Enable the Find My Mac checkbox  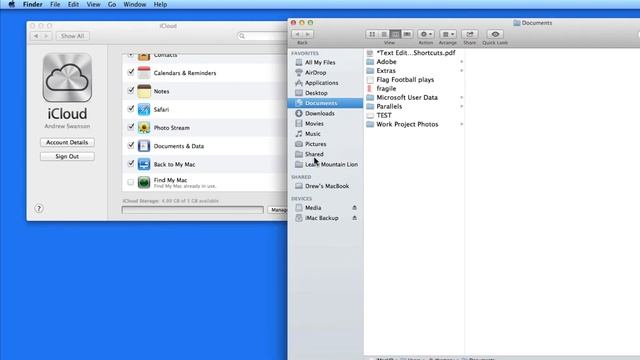131,182
